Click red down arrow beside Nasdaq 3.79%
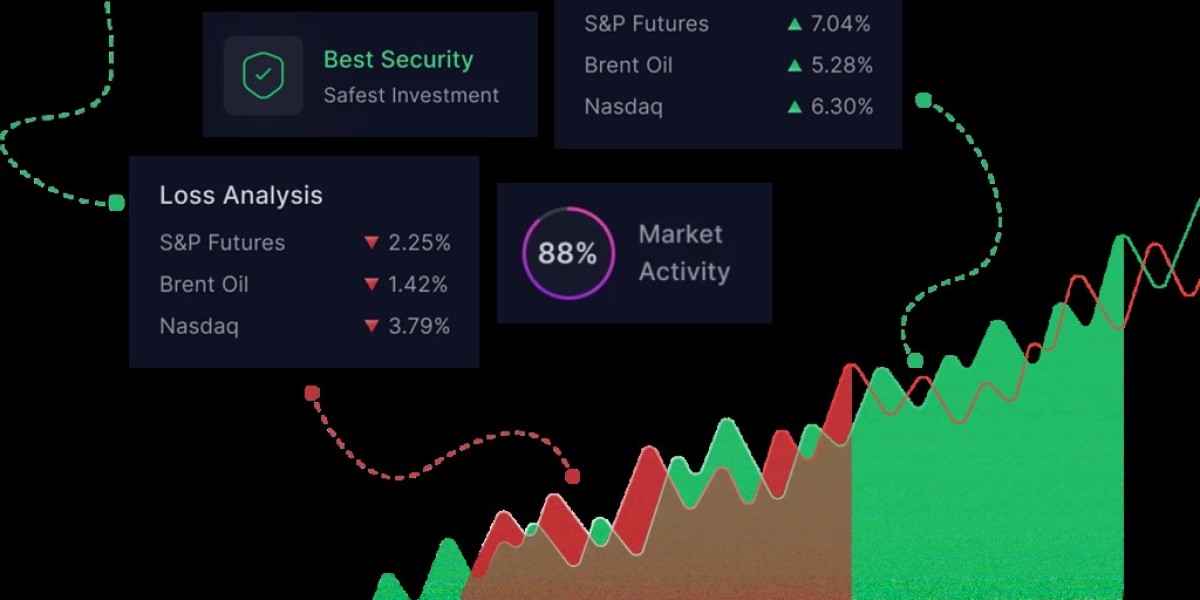 (x=372, y=326)
